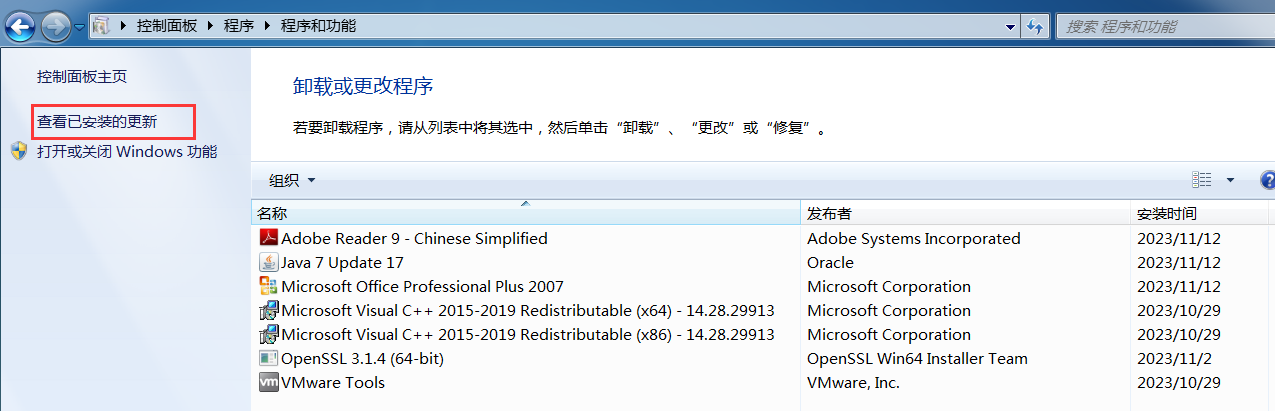Open the 组织 dropdown menu

point(292,180)
